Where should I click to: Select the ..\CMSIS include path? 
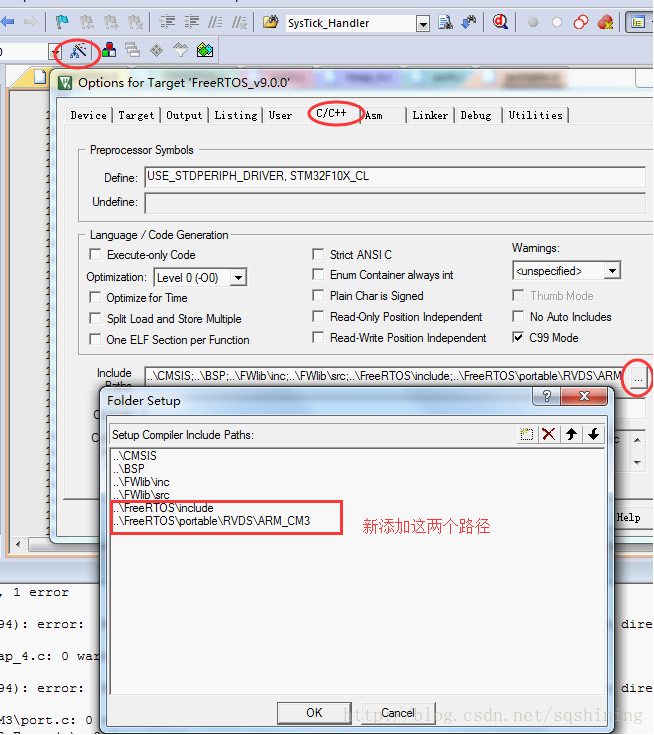(x=135, y=456)
